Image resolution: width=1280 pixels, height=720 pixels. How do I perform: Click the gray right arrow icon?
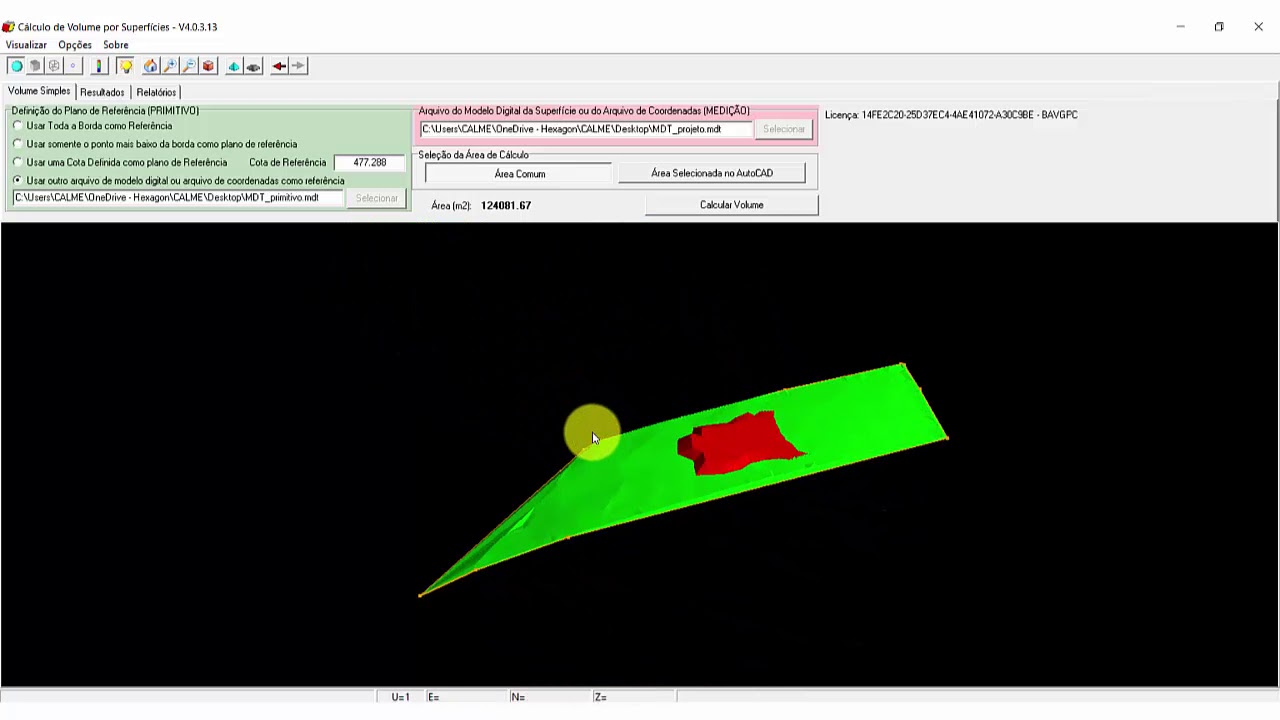[298, 66]
